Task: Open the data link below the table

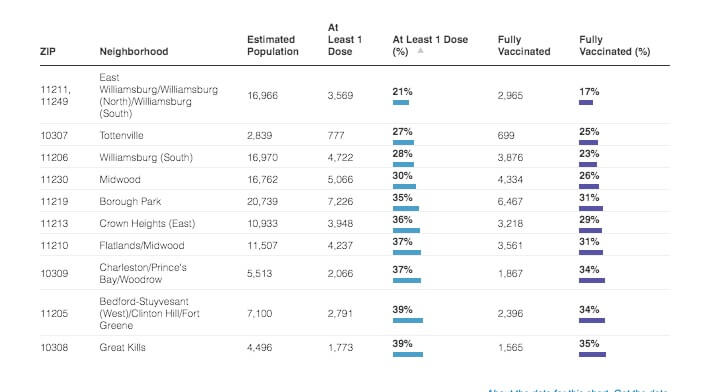Action: pyautogui.click(x=641, y=390)
